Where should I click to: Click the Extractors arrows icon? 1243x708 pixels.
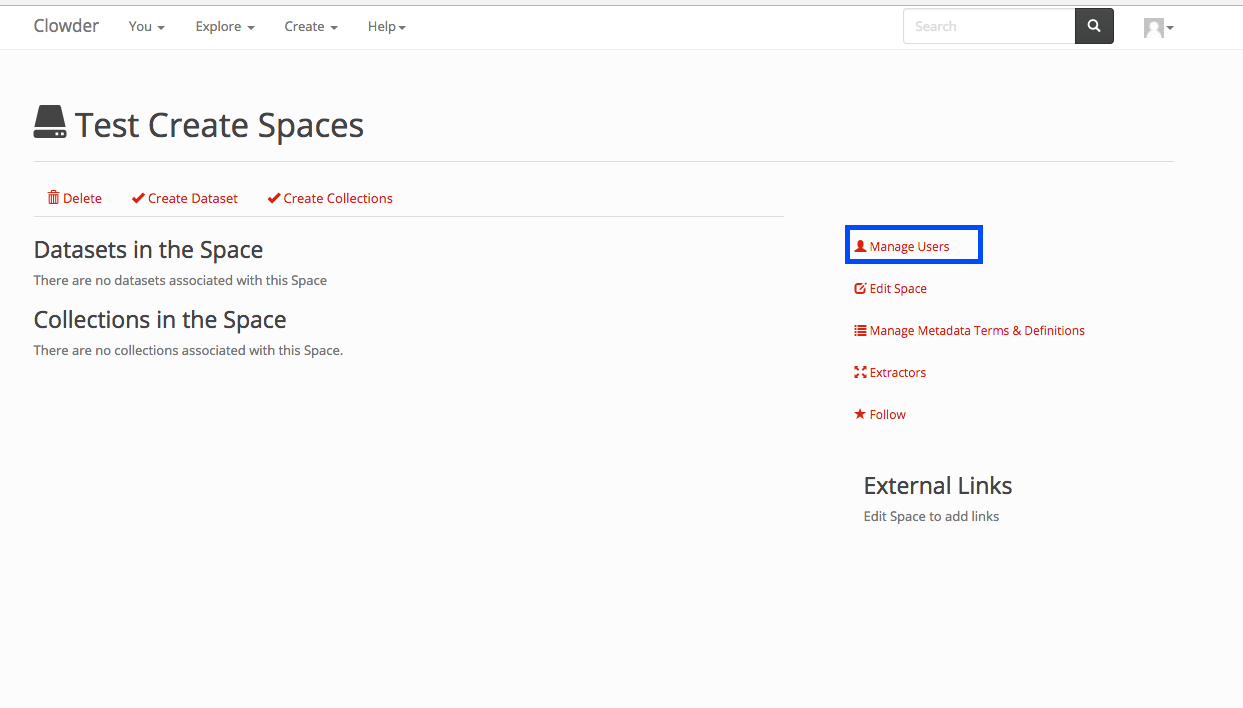860,372
